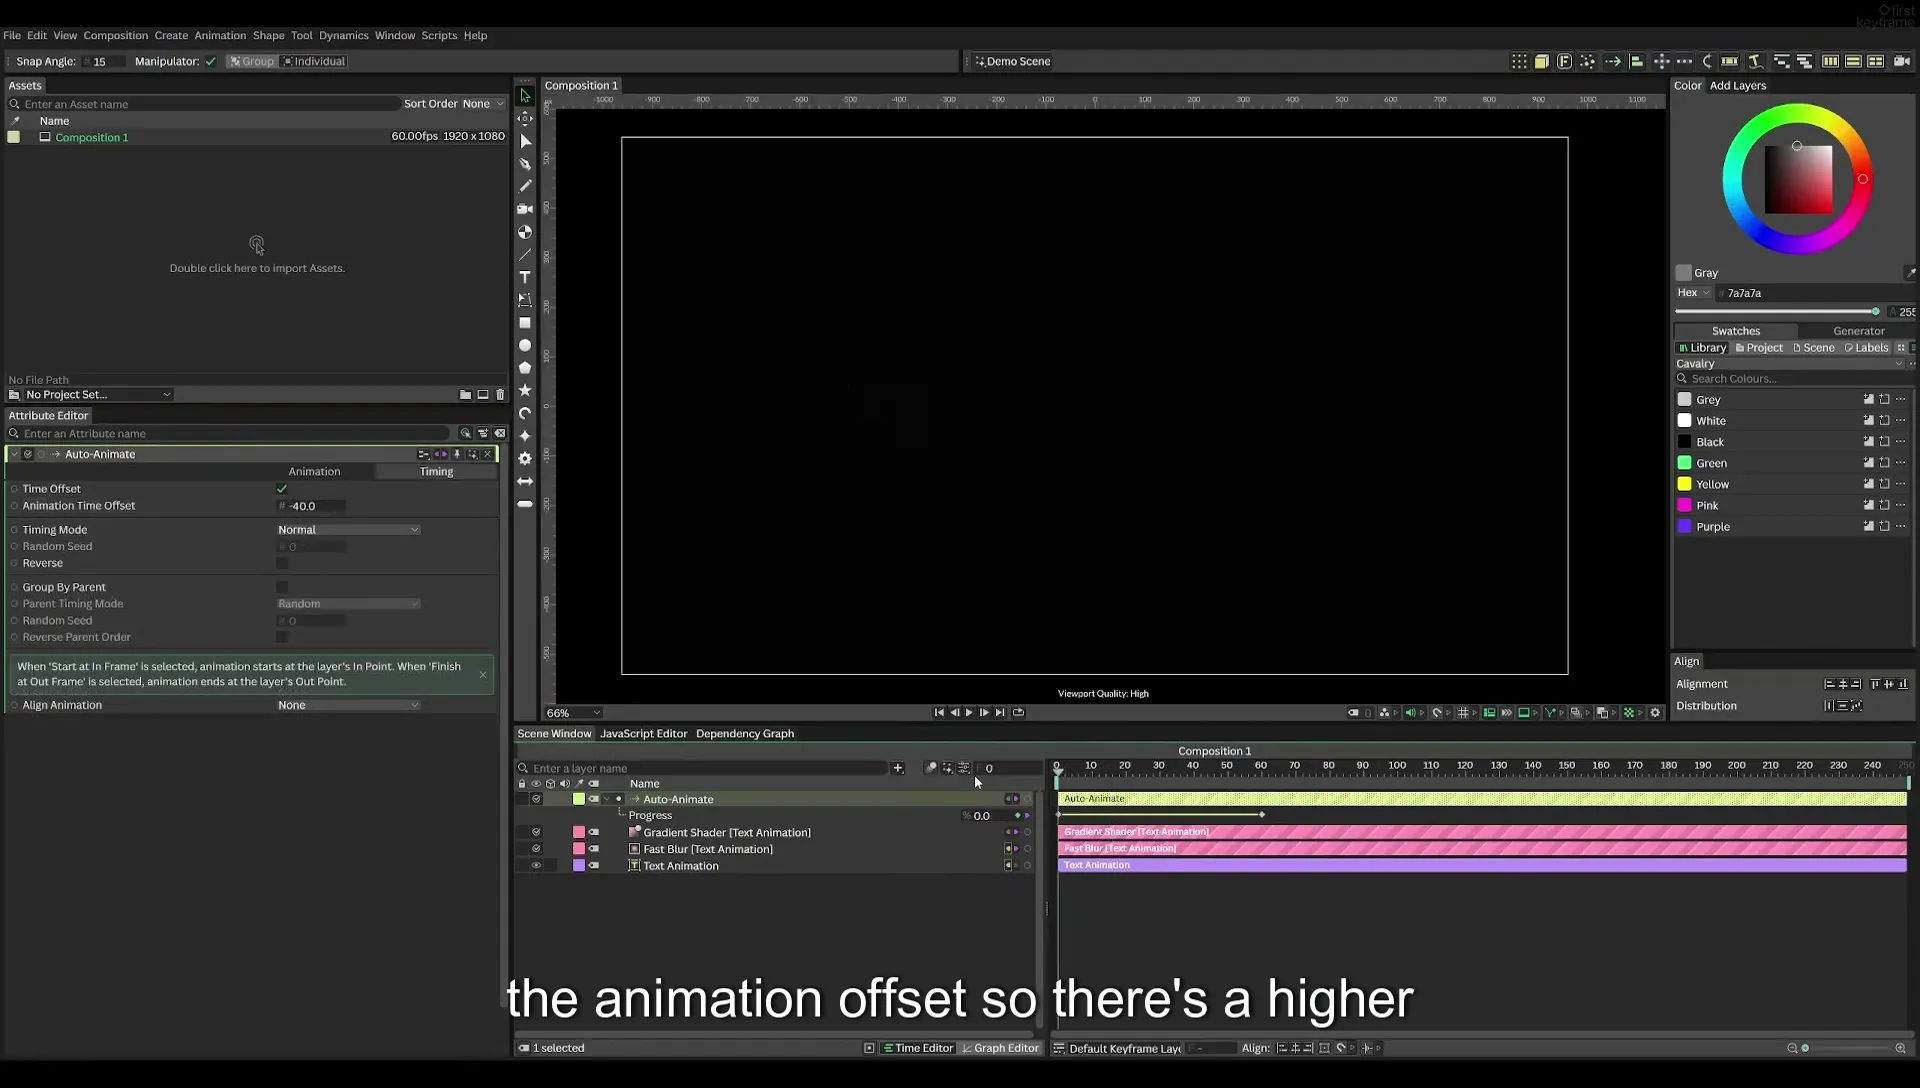Toggle Gradient Shader layer enable icon
The height and width of the screenshot is (1088, 1920).
tap(536, 832)
